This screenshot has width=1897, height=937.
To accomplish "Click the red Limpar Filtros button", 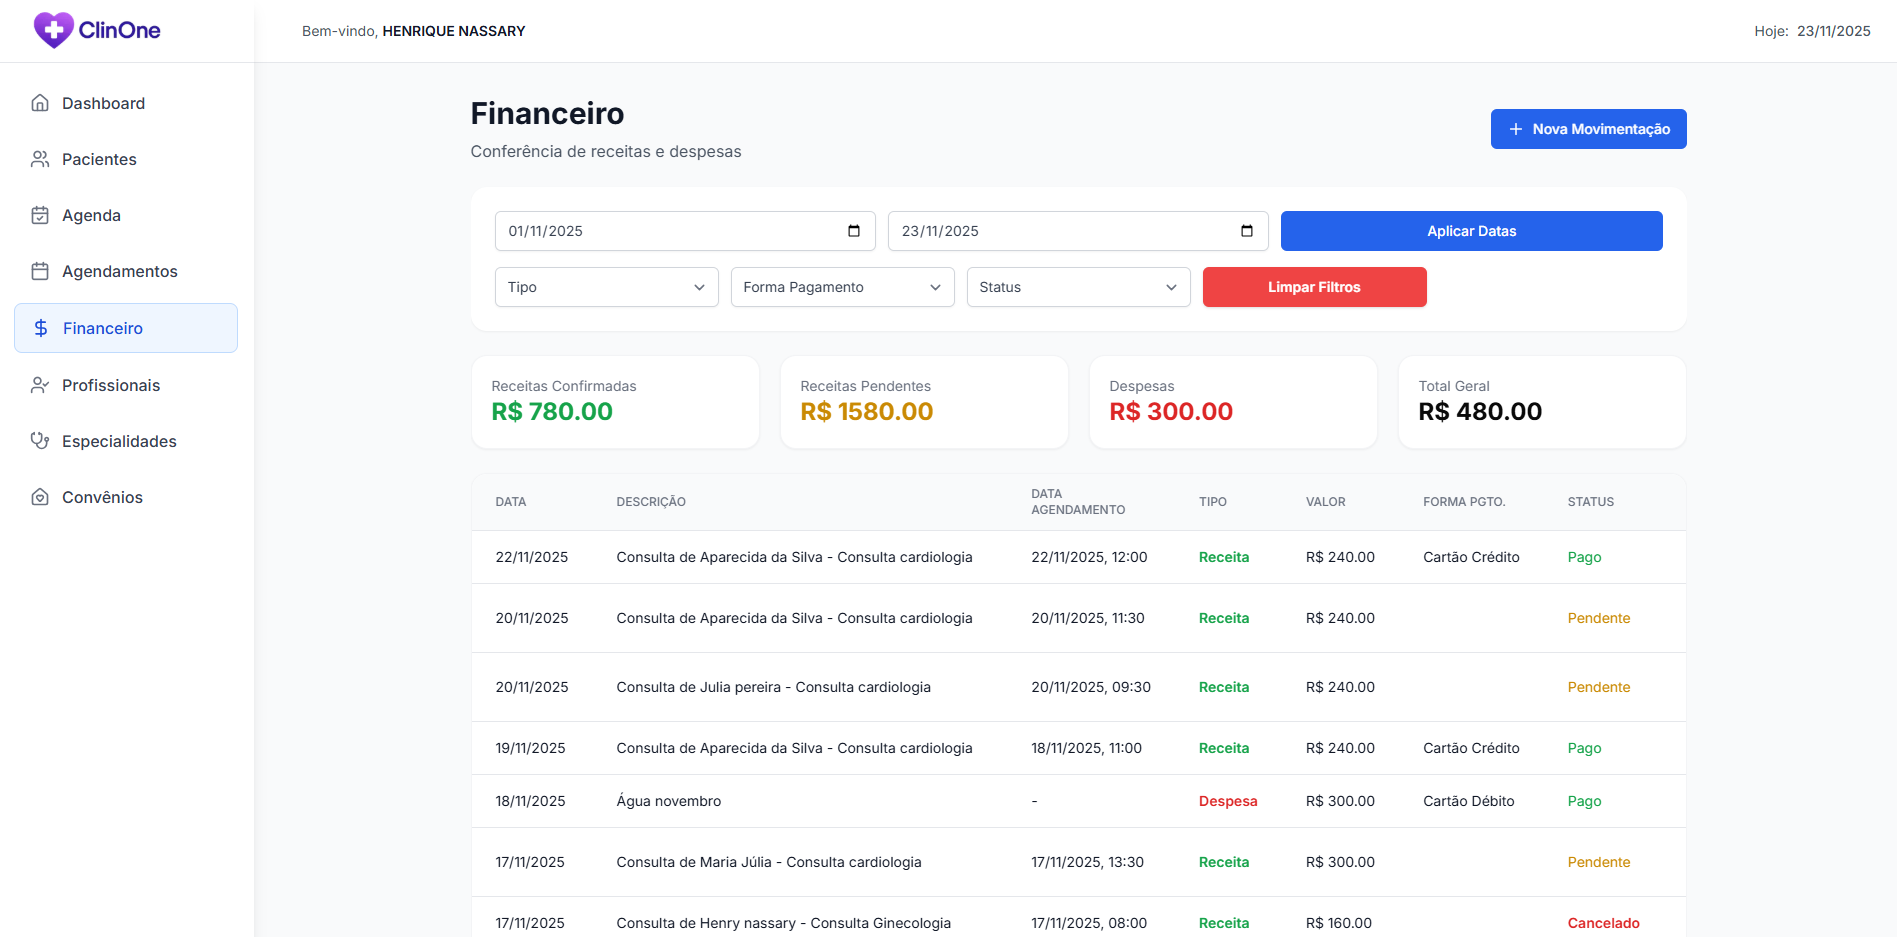I will click(1314, 287).
